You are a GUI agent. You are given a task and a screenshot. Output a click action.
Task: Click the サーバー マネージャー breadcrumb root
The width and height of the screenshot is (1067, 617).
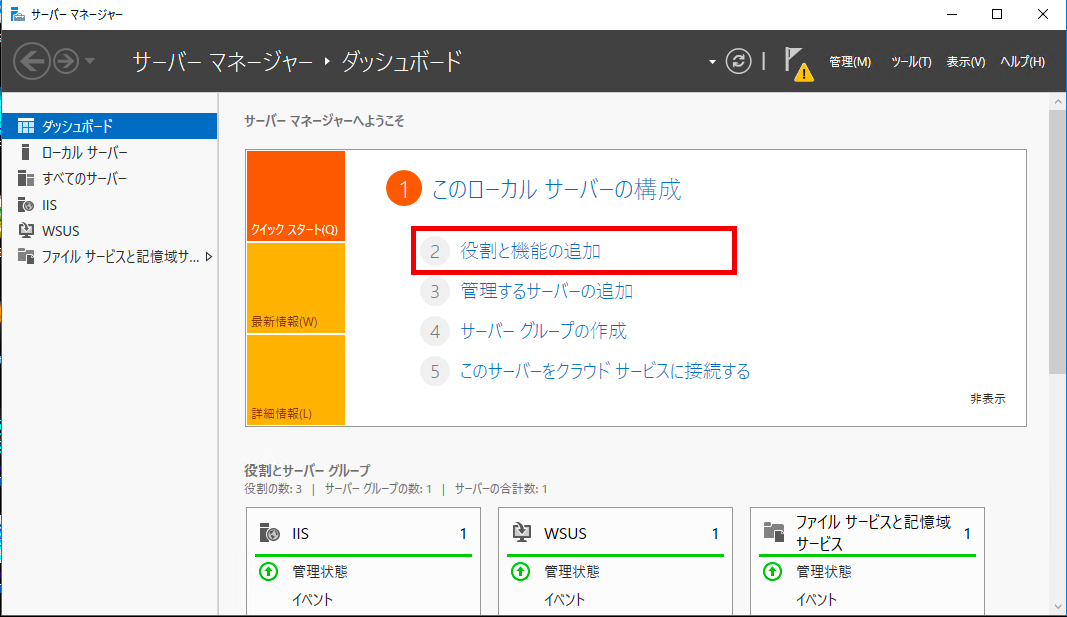coord(223,62)
